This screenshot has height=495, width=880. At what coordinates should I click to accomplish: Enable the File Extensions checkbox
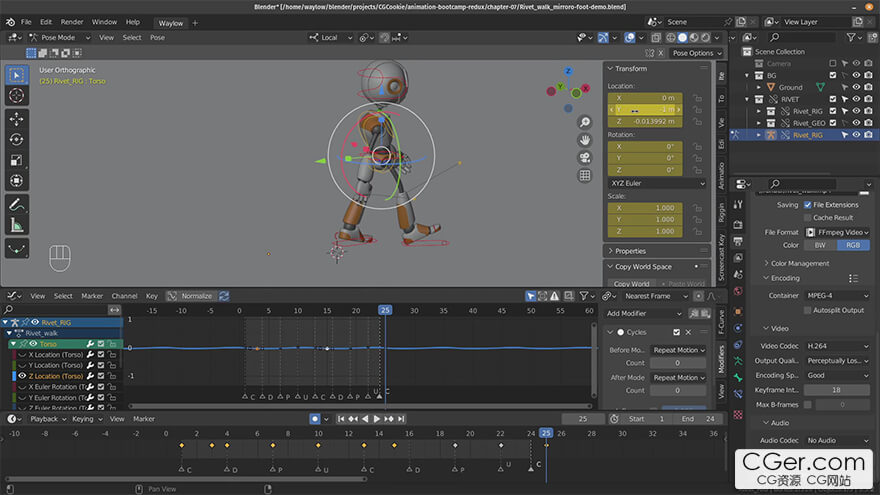point(807,205)
